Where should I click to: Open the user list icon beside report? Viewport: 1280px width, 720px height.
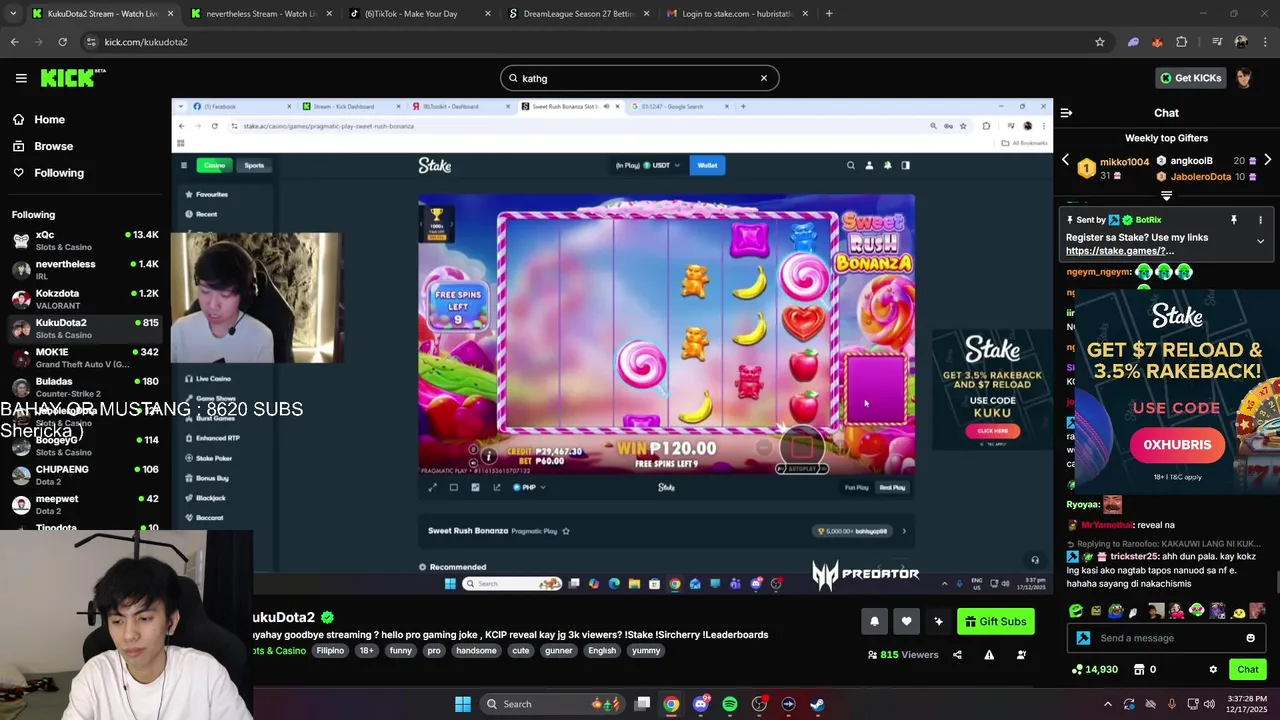tap(1021, 655)
